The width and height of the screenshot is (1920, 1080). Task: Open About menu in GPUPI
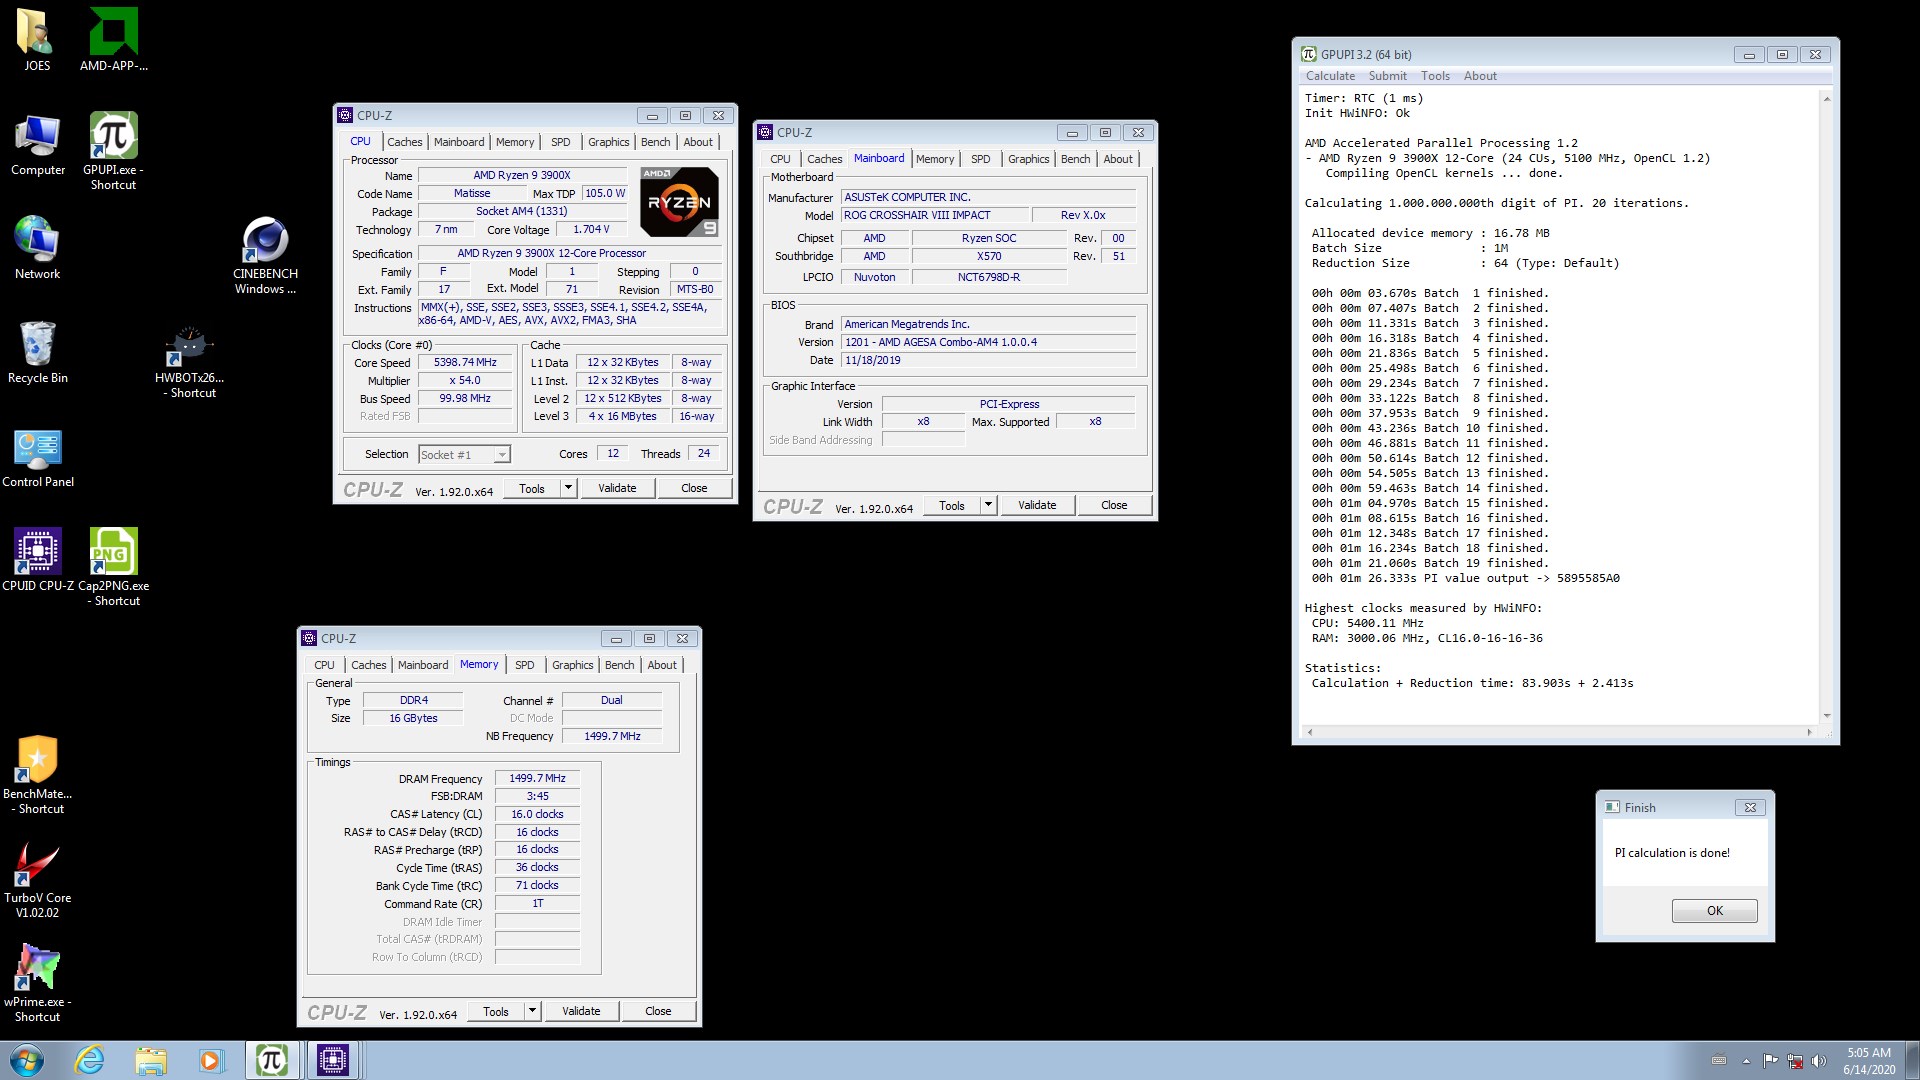1480,76
